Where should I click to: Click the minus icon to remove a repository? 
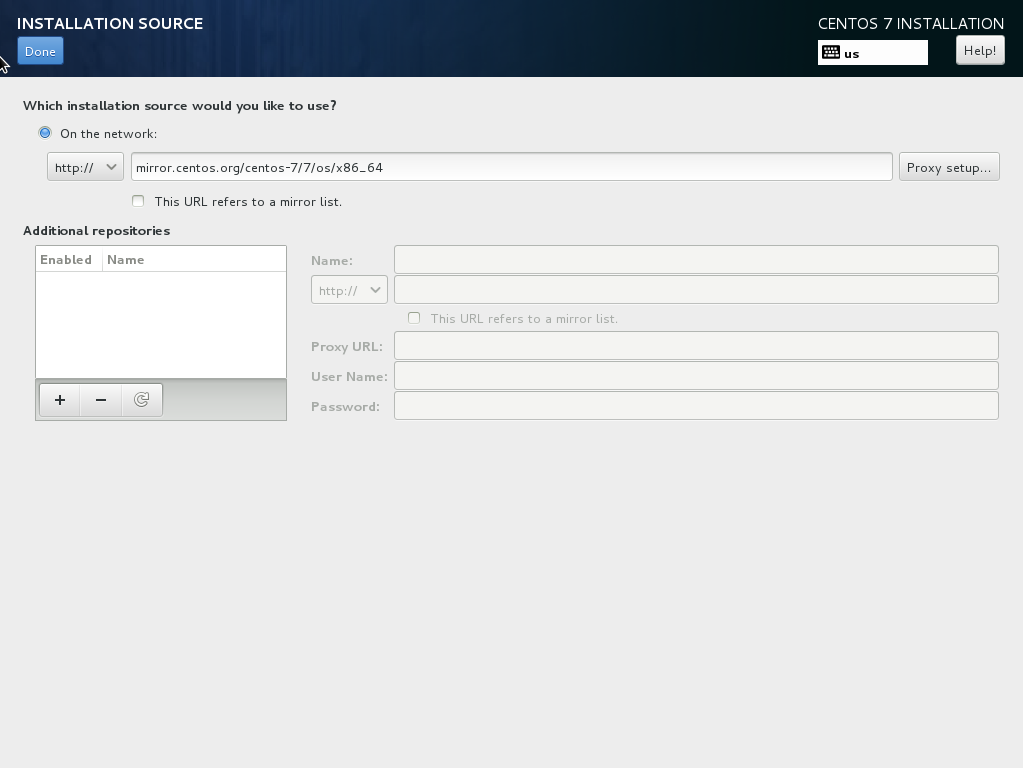[101, 400]
